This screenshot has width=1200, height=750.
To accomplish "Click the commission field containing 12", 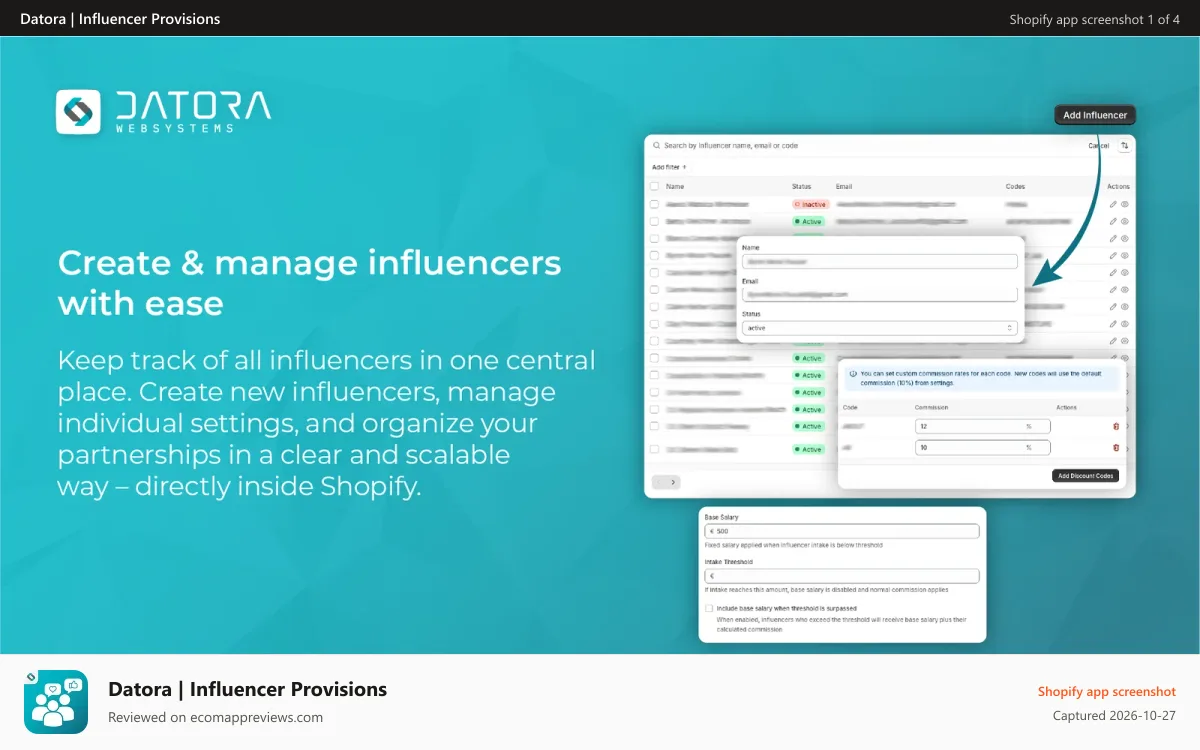I will (x=983, y=426).
